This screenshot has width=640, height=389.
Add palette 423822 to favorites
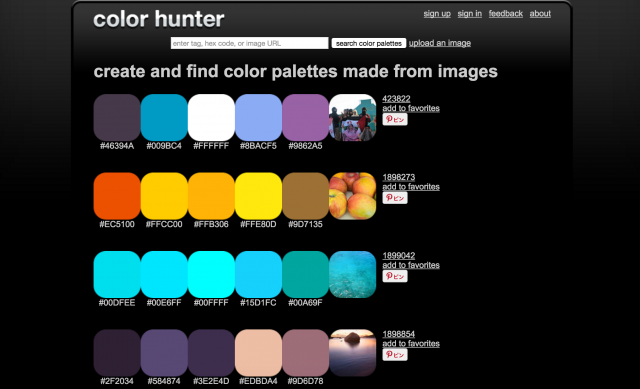click(x=411, y=108)
